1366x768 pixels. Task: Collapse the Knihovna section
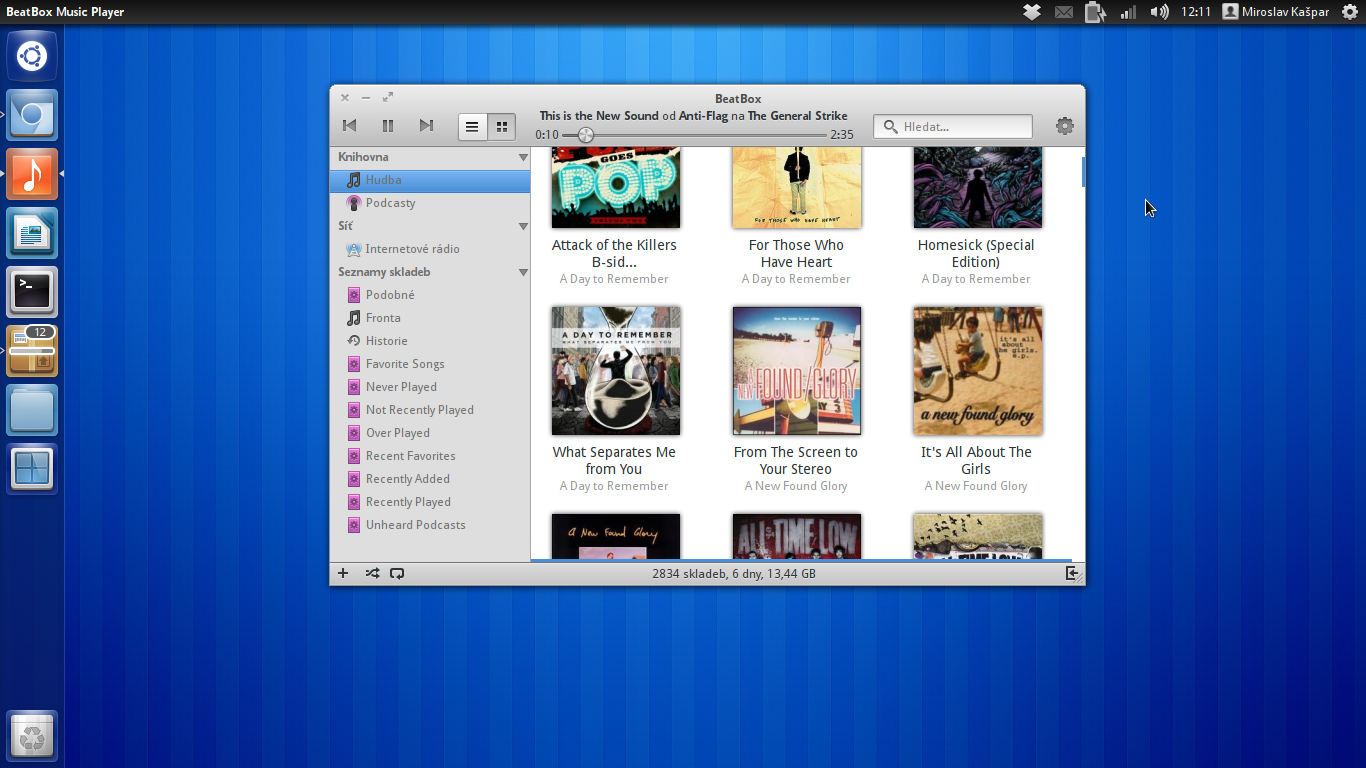(x=523, y=158)
